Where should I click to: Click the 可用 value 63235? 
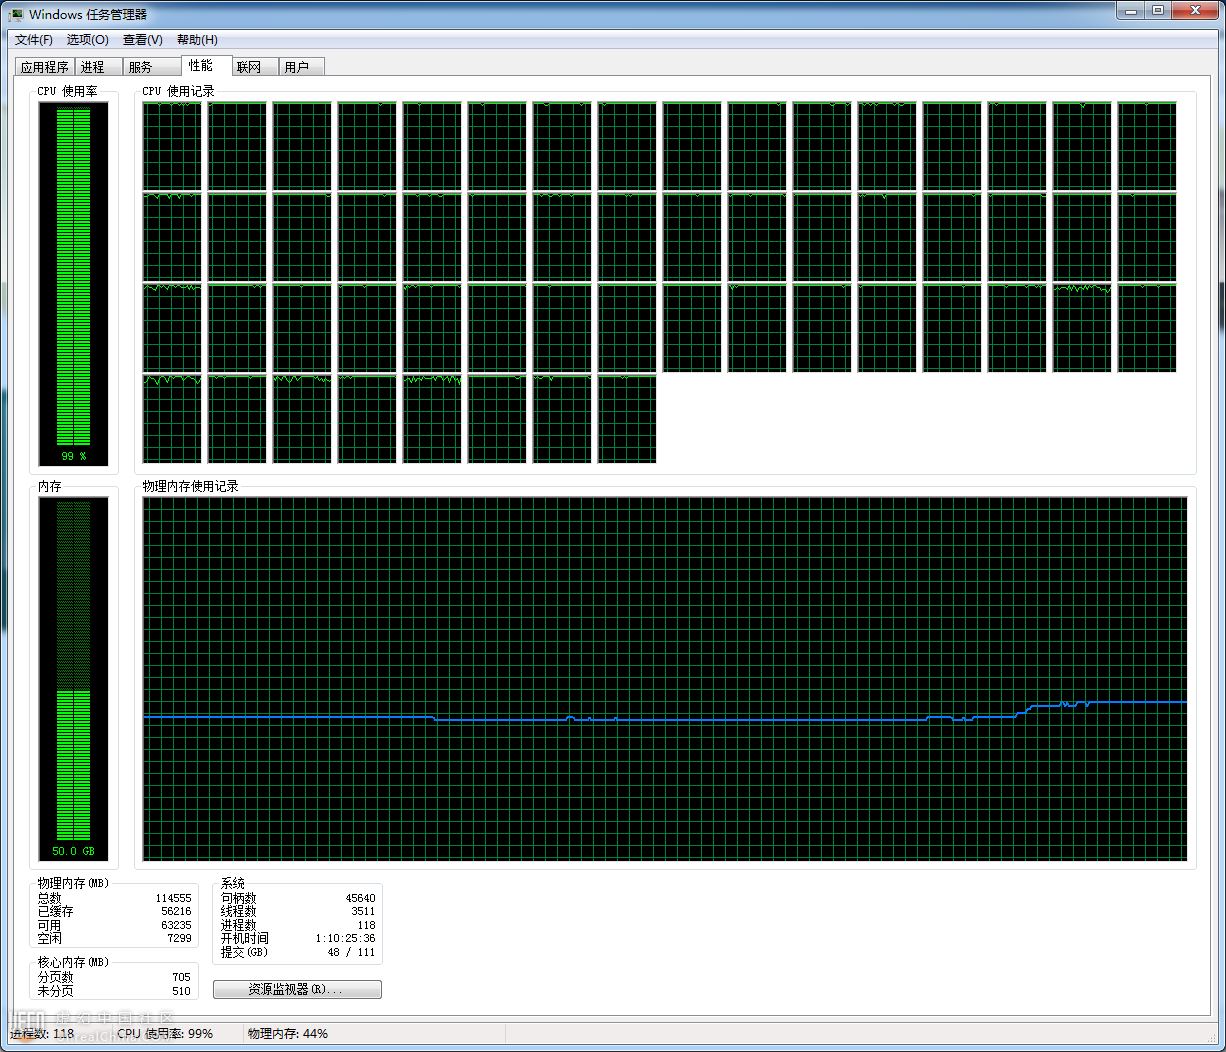pos(176,925)
